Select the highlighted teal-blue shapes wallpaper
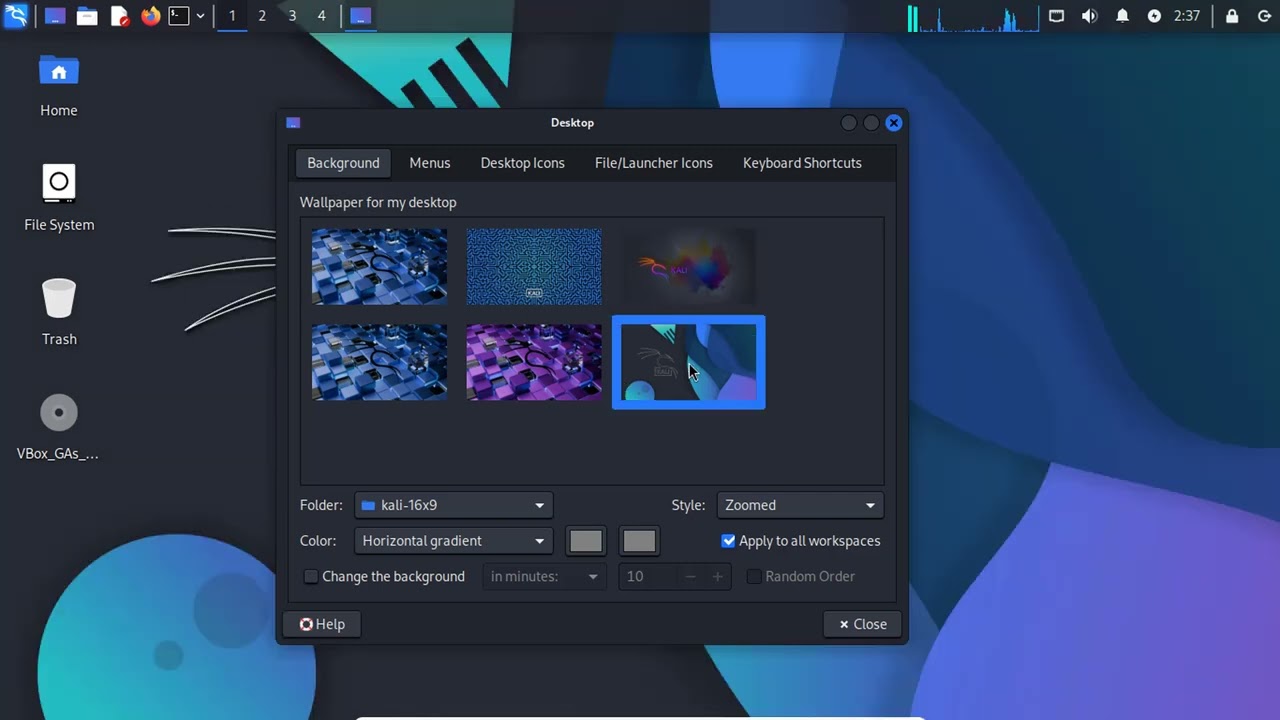The image size is (1280, 720). (689, 362)
